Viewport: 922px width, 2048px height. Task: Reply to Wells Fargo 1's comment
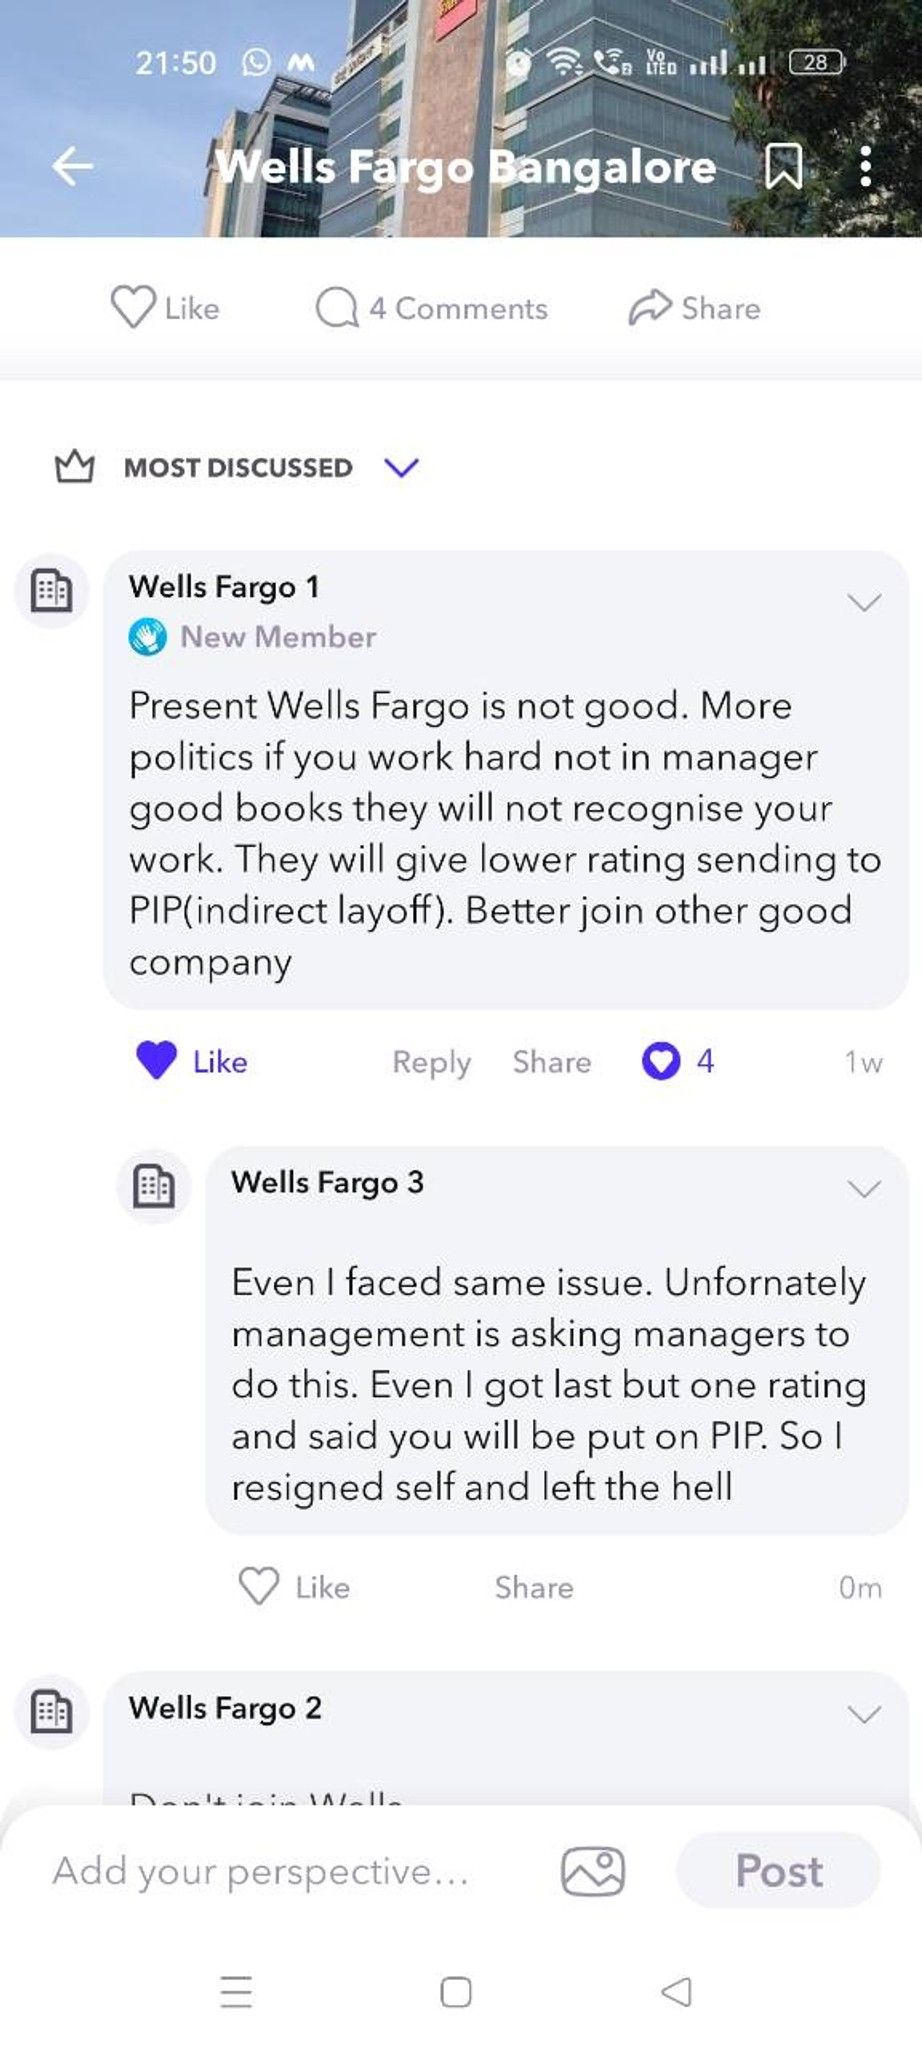(x=431, y=1062)
